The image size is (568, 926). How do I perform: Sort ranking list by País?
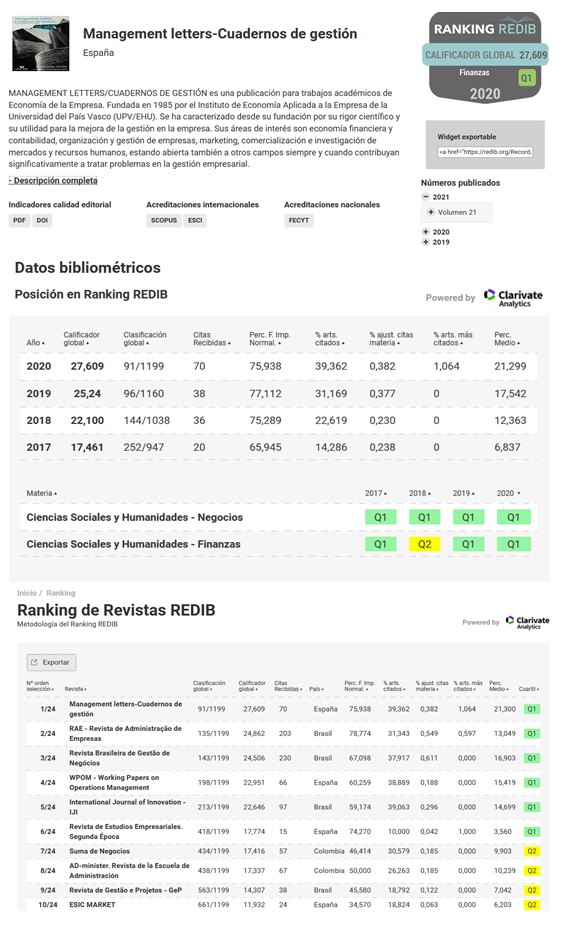pyautogui.click(x=316, y=689)
